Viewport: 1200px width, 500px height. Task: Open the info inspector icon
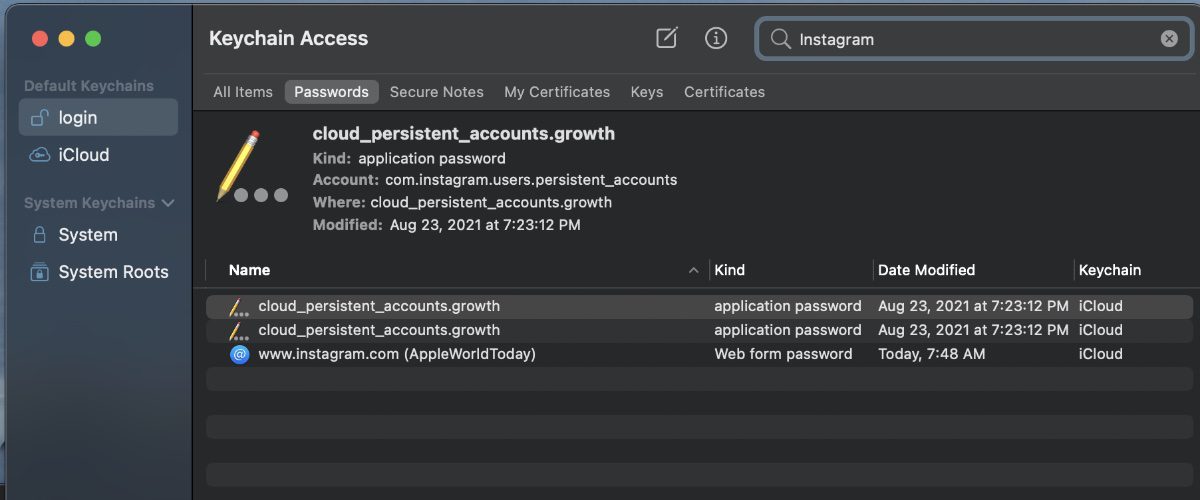coord(716,39)
